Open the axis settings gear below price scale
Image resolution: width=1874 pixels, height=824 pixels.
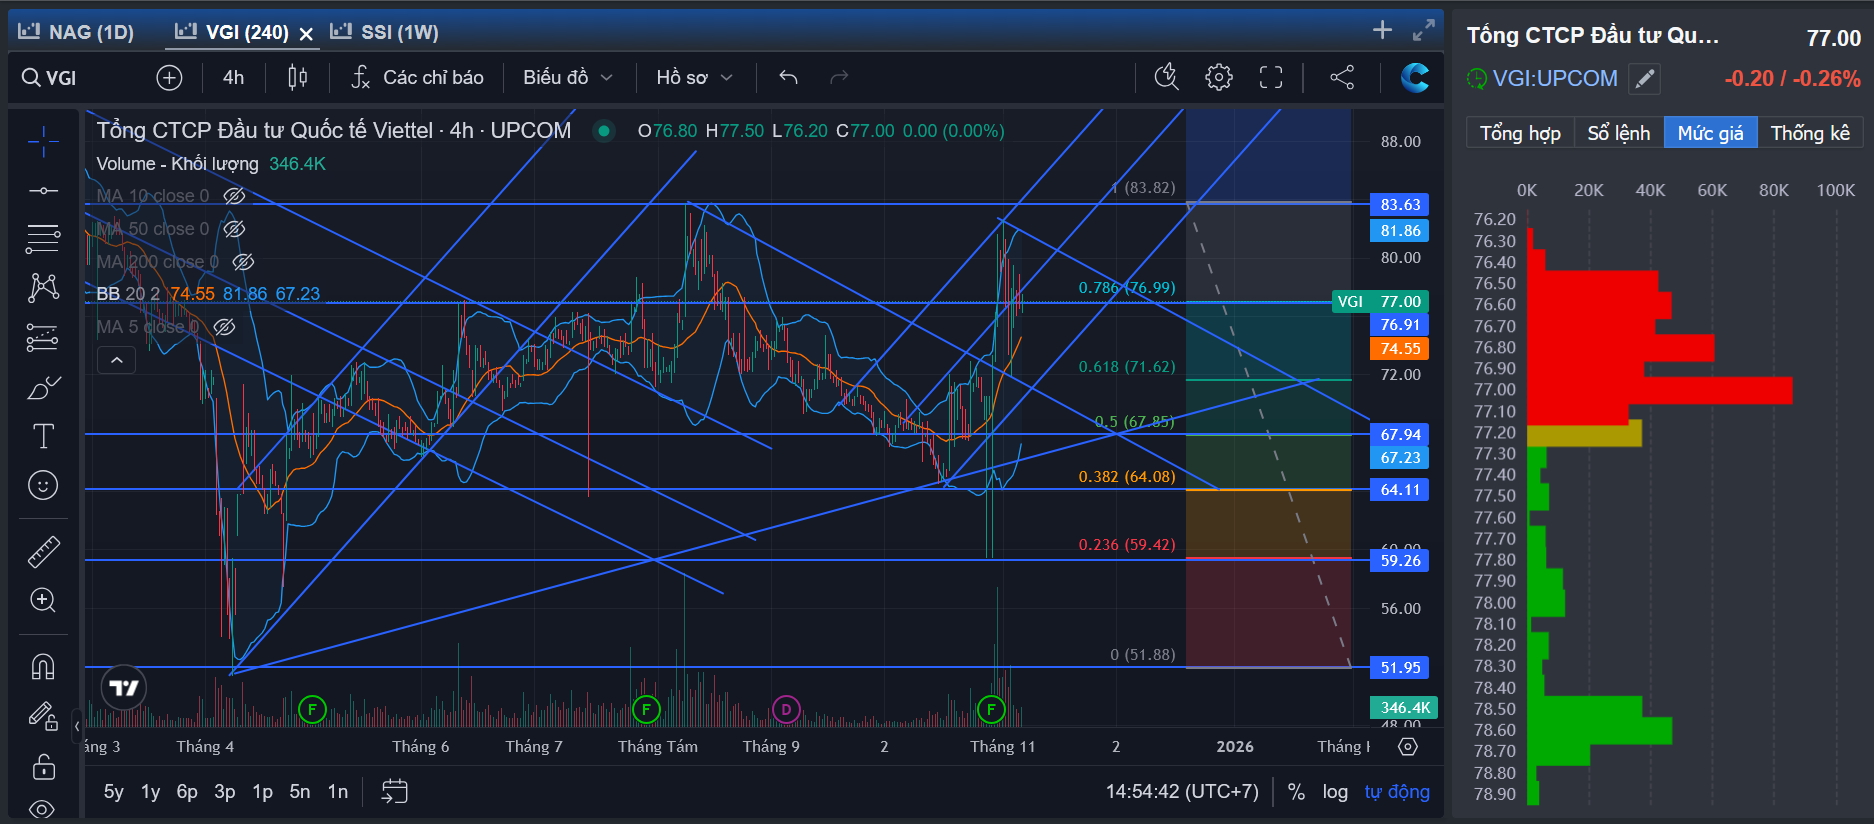pyautogui.click(x=1408, y=746)
